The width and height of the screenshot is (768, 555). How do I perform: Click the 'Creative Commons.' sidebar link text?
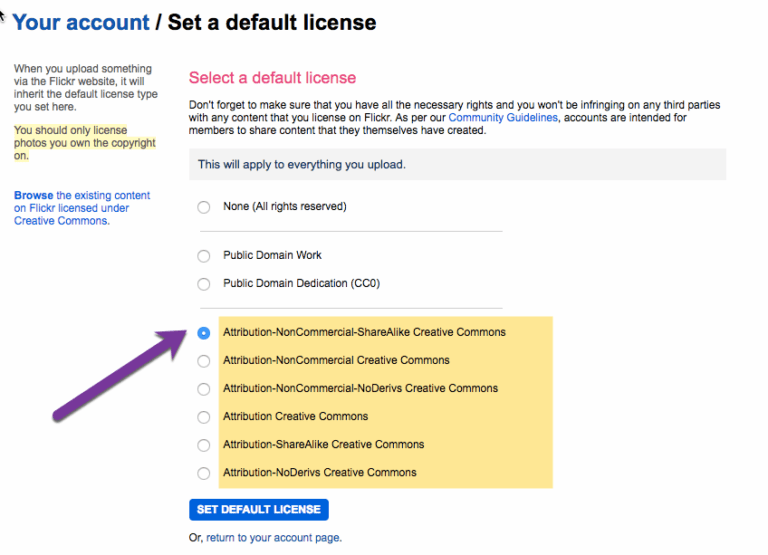pos(61,221)
